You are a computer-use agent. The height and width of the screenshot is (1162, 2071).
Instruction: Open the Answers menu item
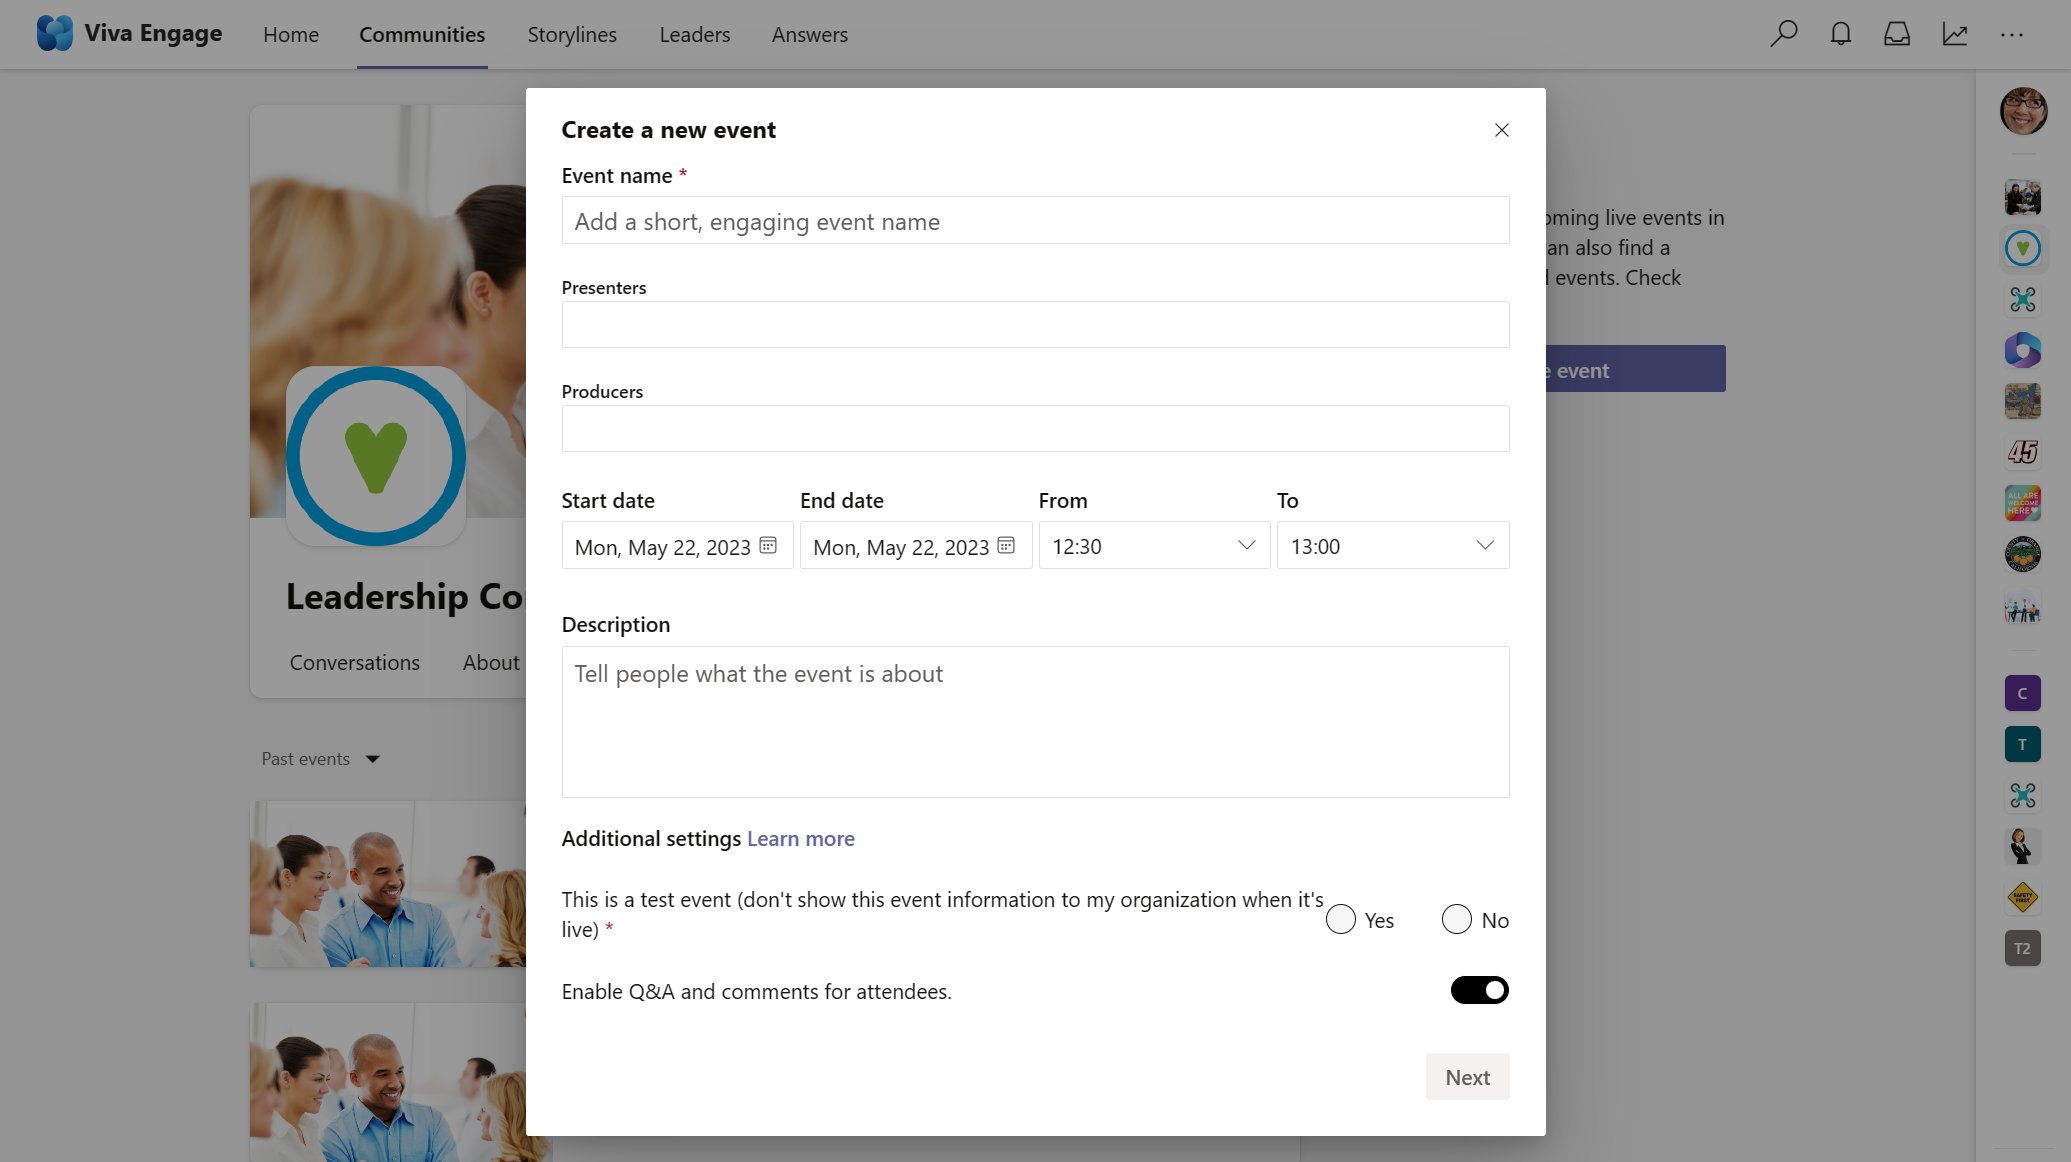pyautogui.click(x=809, y=33)
